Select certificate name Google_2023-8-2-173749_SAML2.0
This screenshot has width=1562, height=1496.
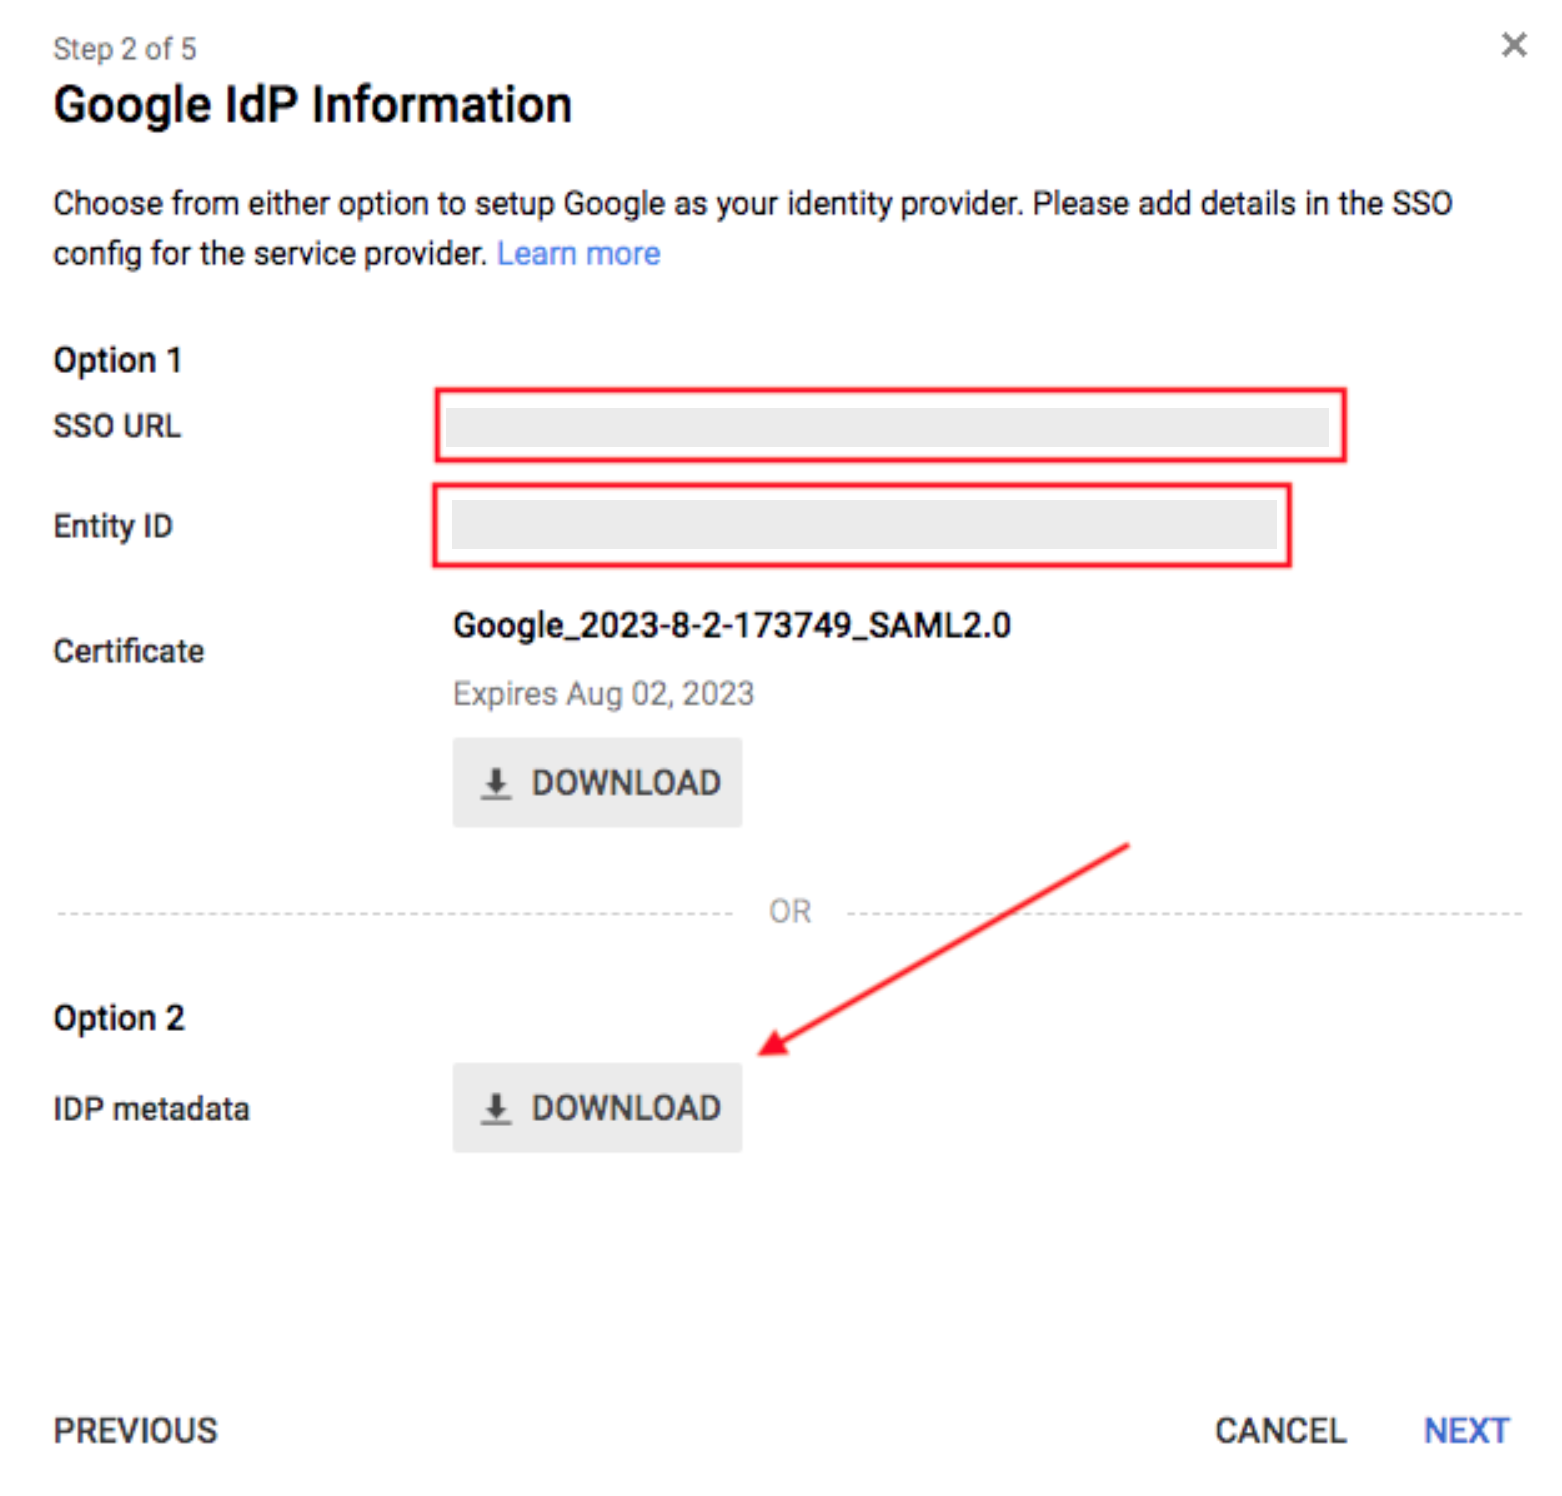[732, 625]
